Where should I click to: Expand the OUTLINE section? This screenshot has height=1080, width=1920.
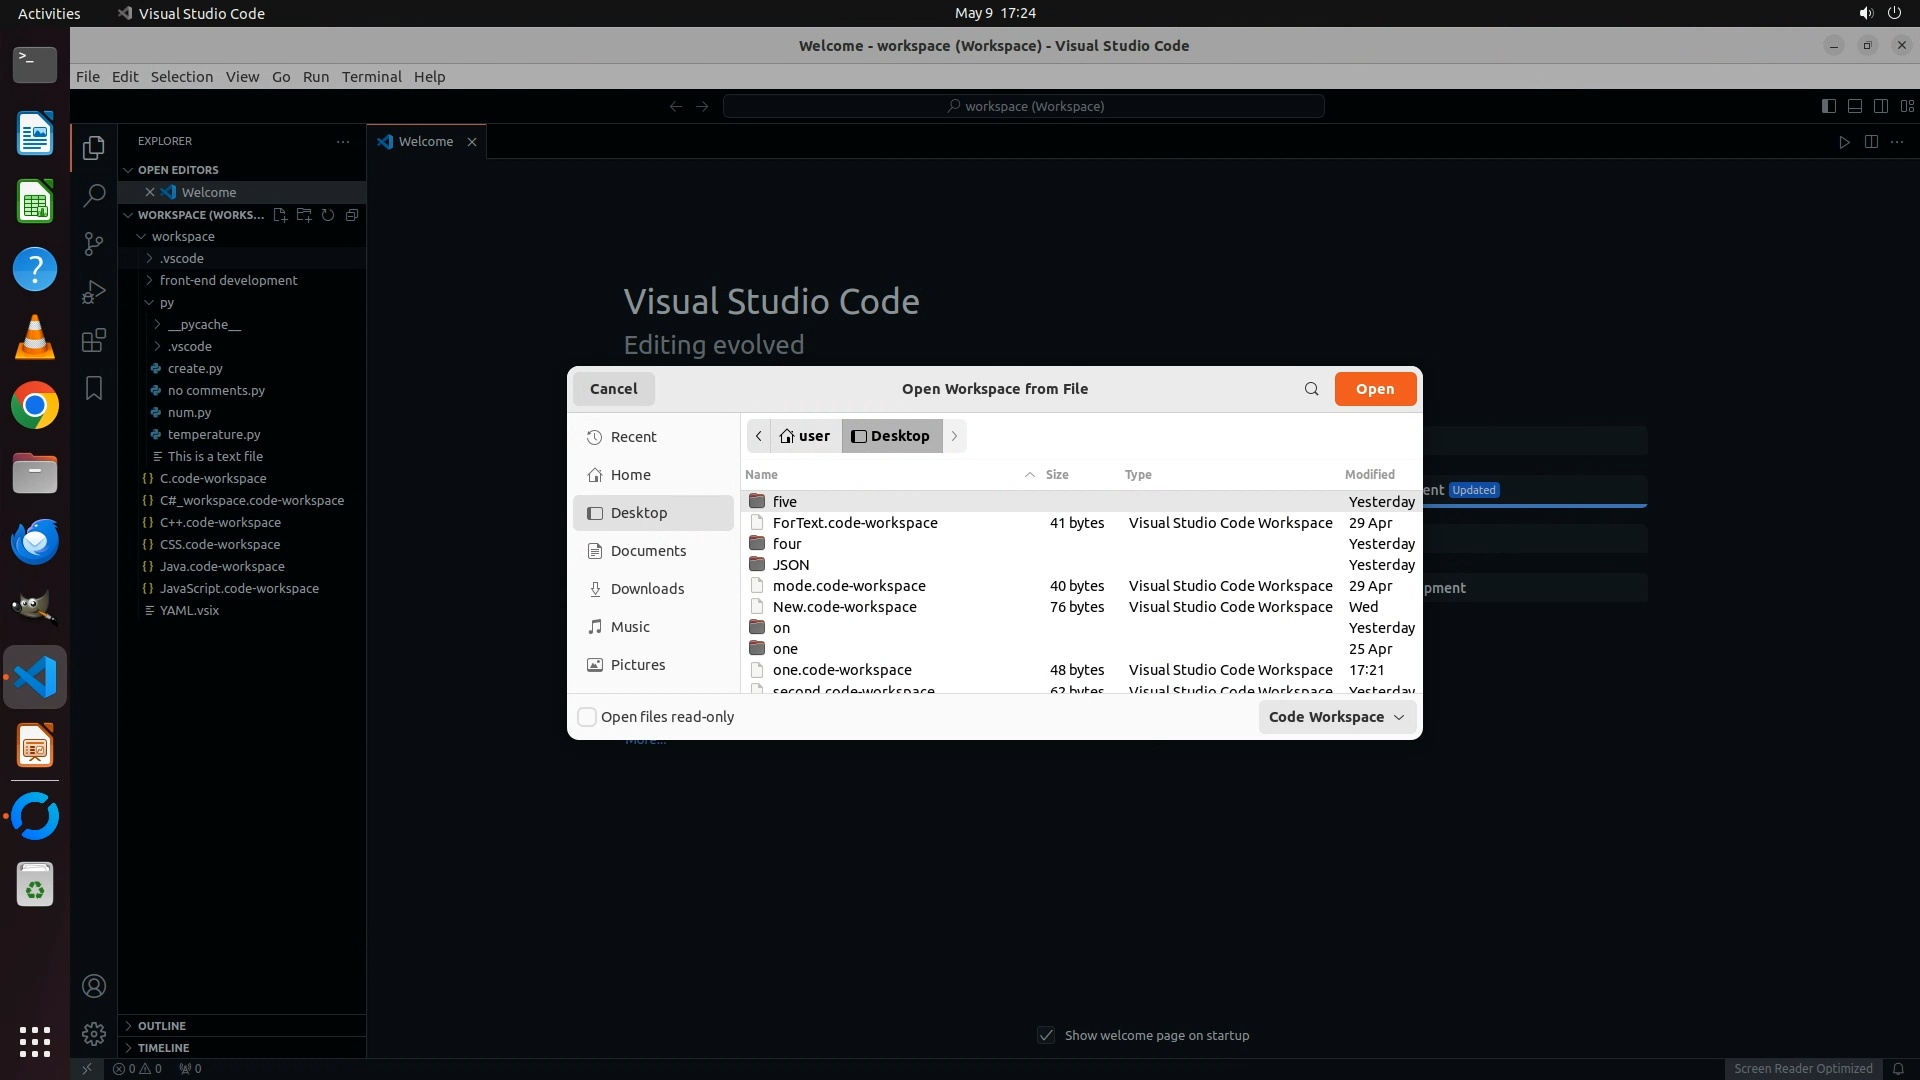coord(162,1025)
